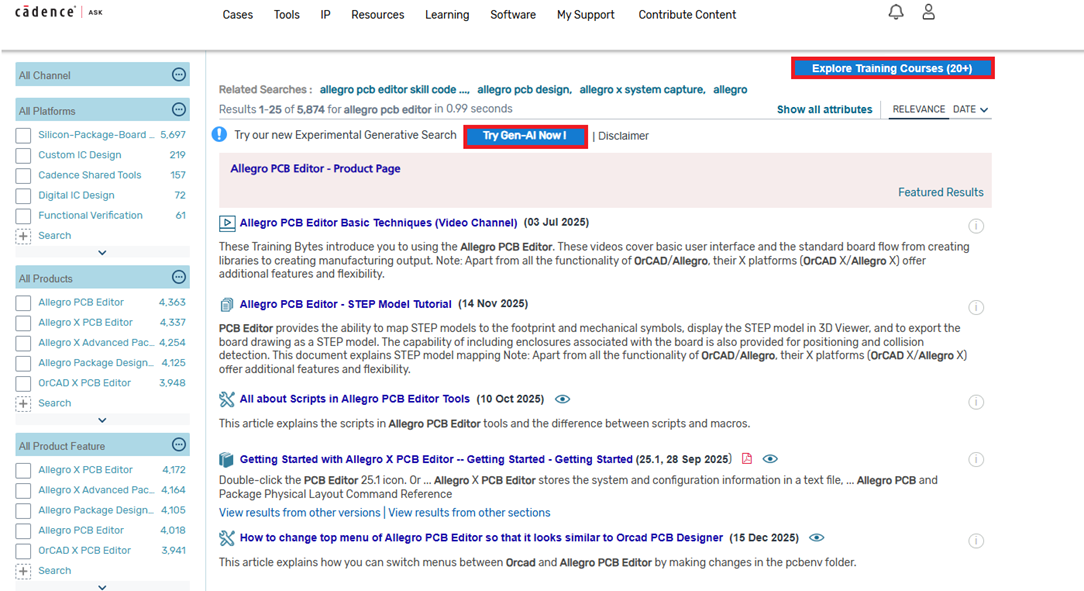
Task: Click the All Products ellipsis options icon
Action: [179, 277]
